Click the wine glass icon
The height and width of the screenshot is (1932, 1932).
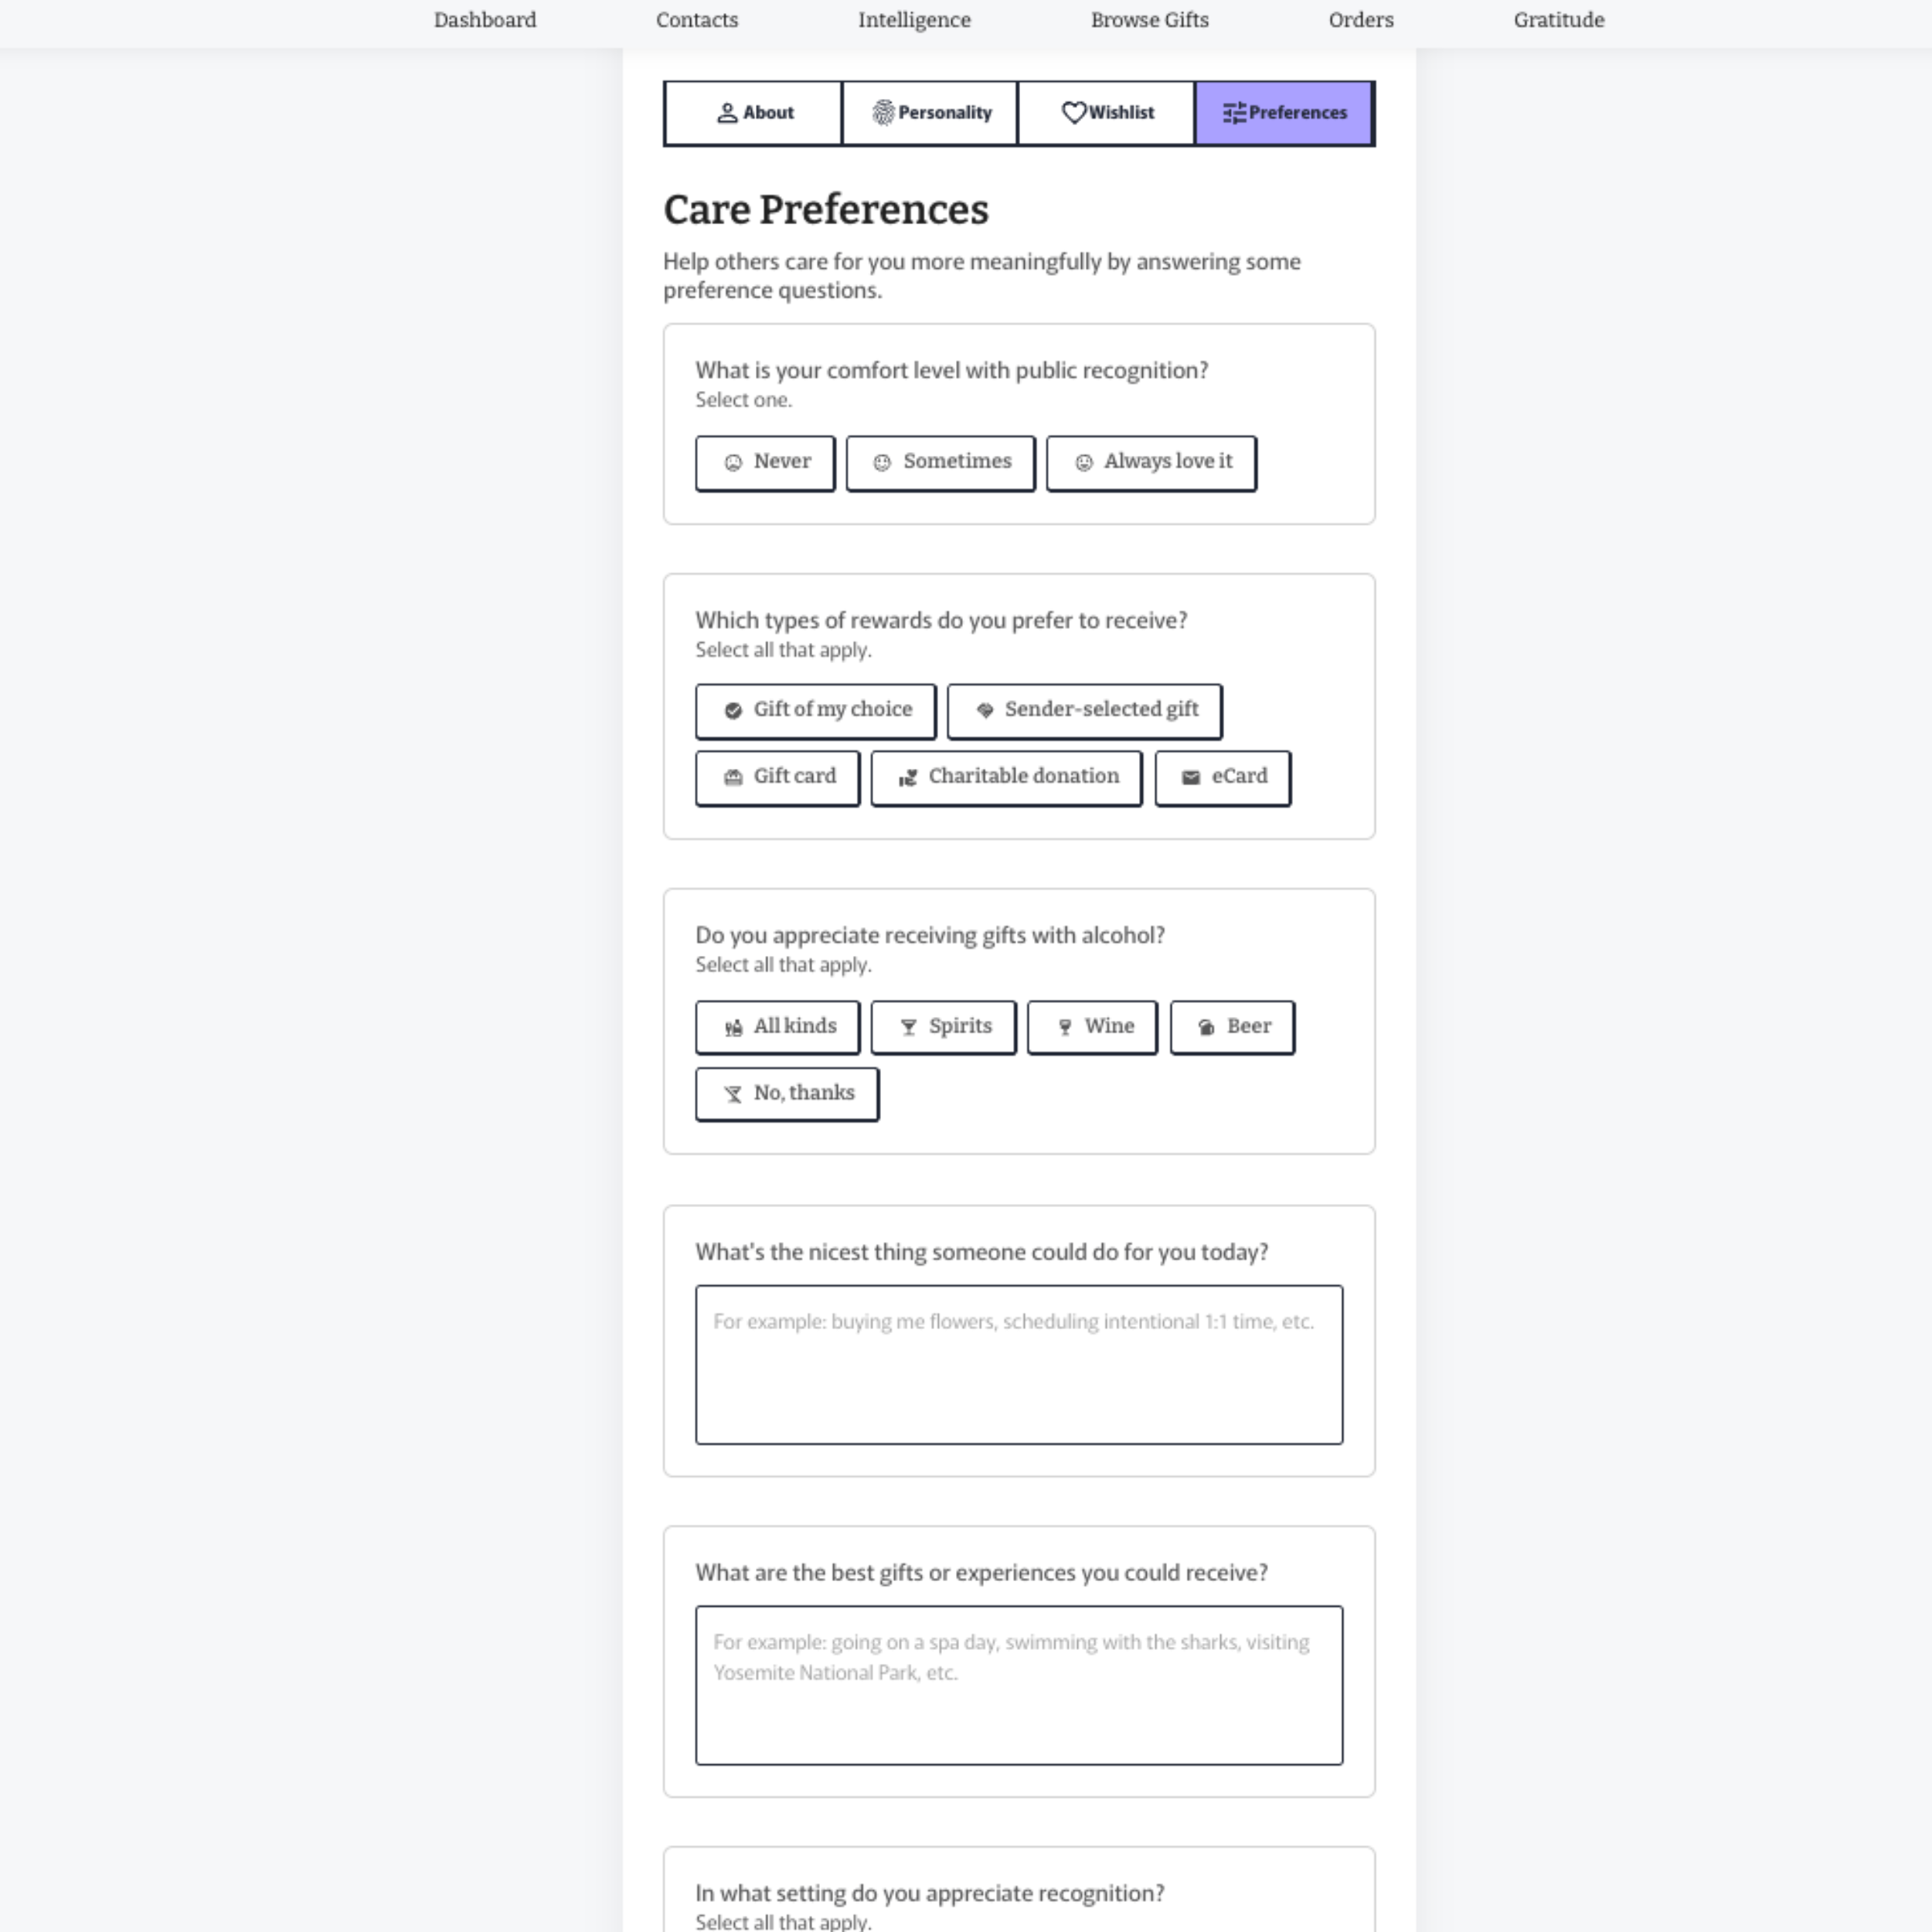pyautogui.click(x=1065, y=1028)
